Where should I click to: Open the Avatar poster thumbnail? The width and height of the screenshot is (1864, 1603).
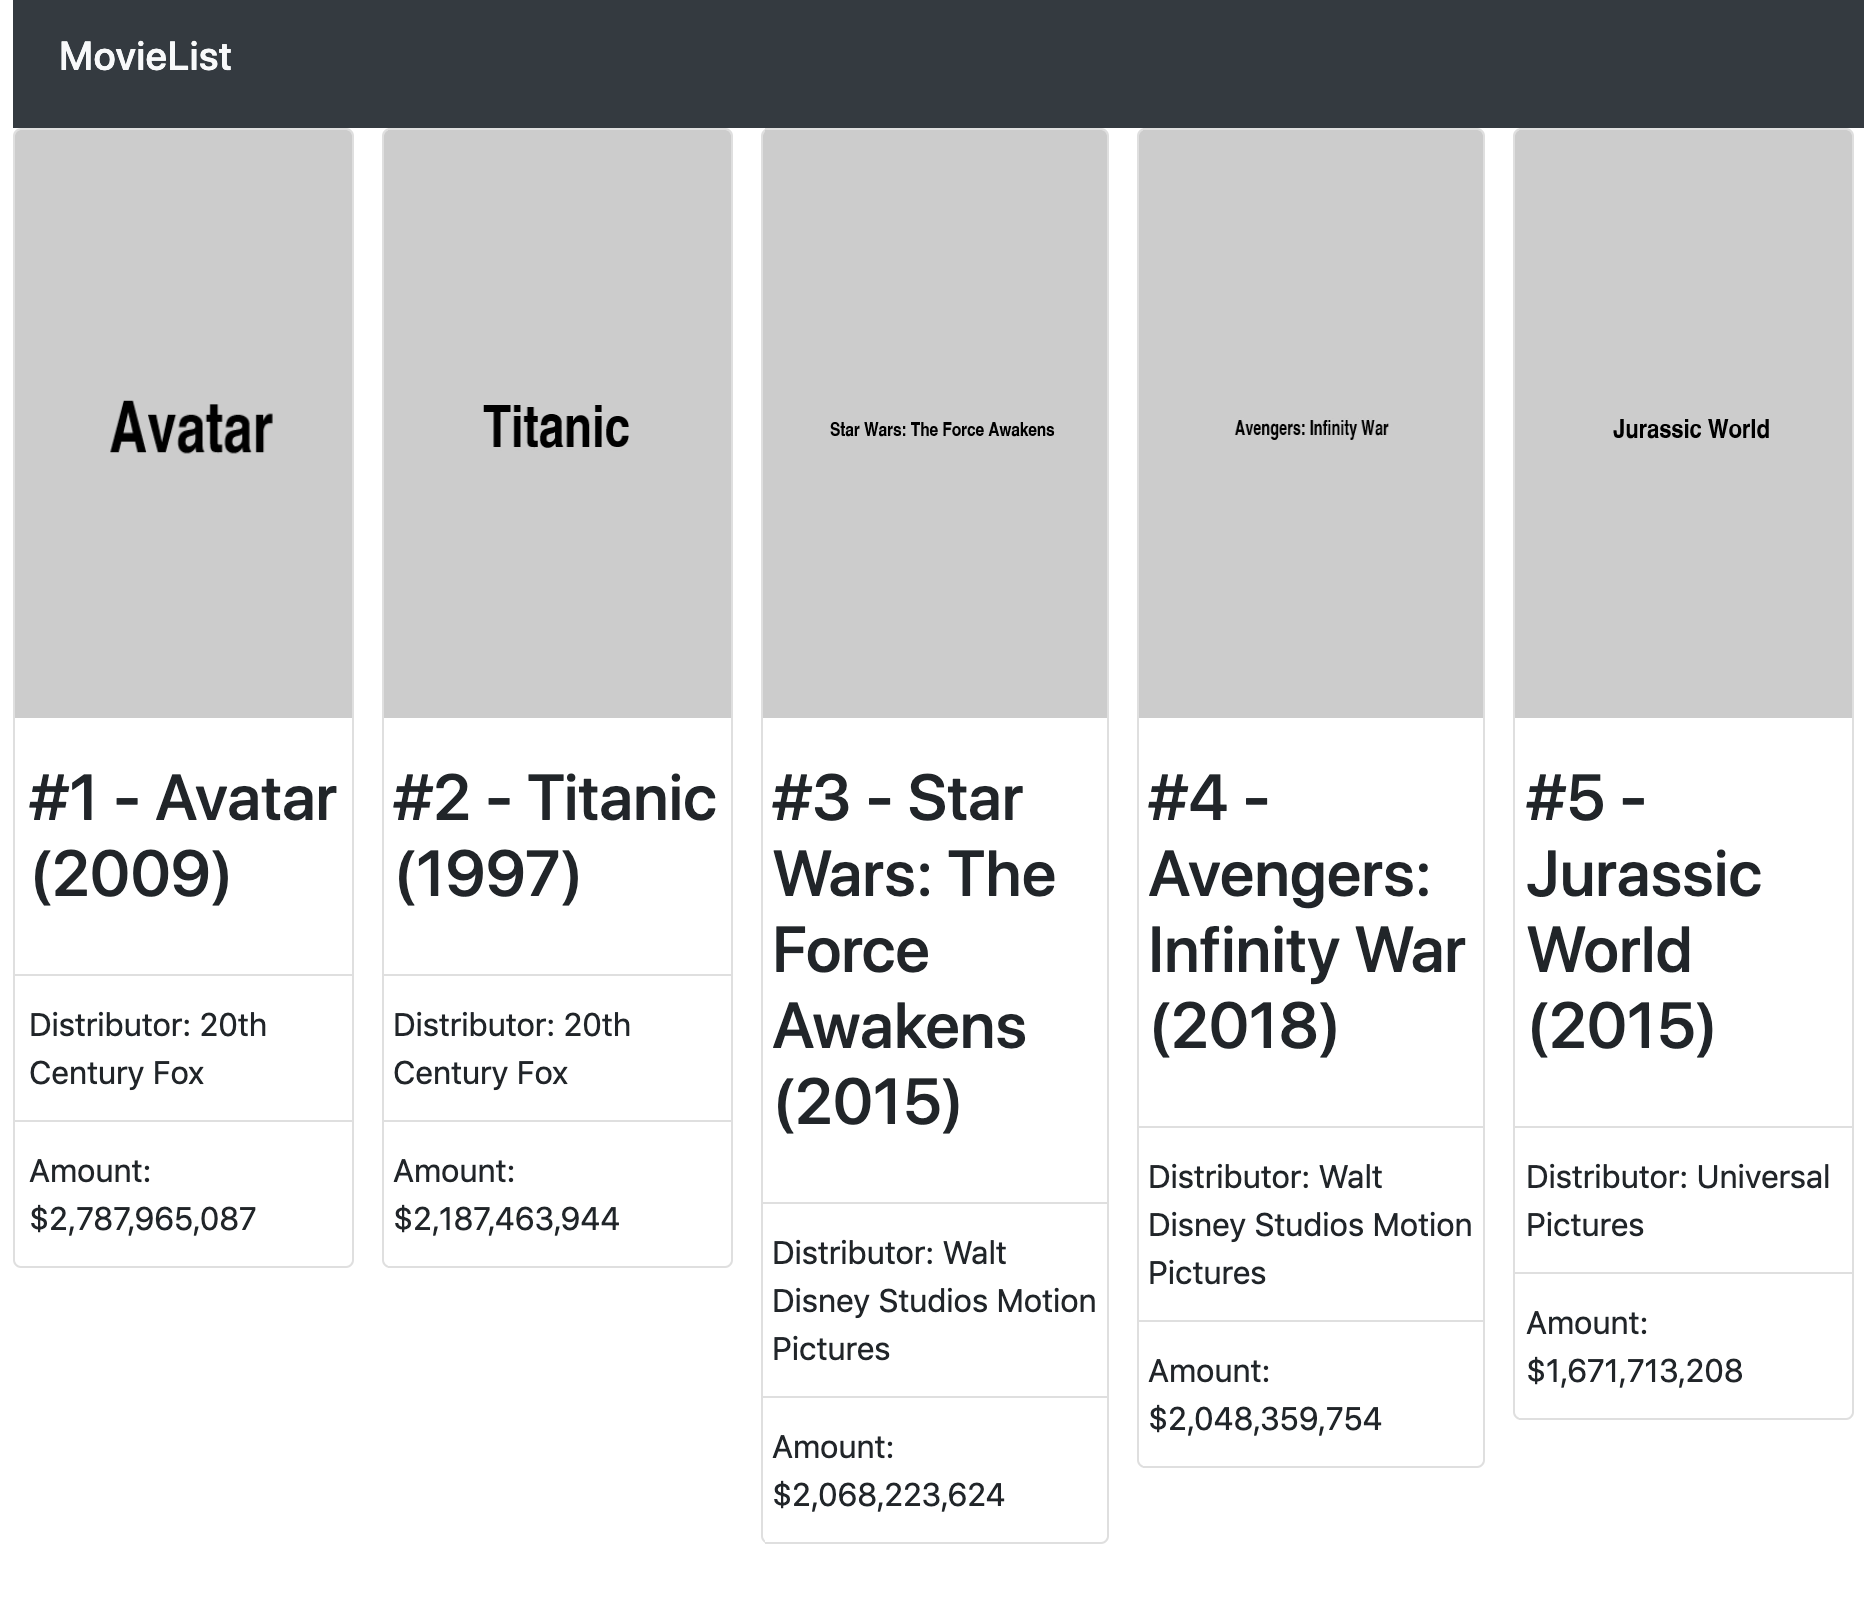[184, 424]
